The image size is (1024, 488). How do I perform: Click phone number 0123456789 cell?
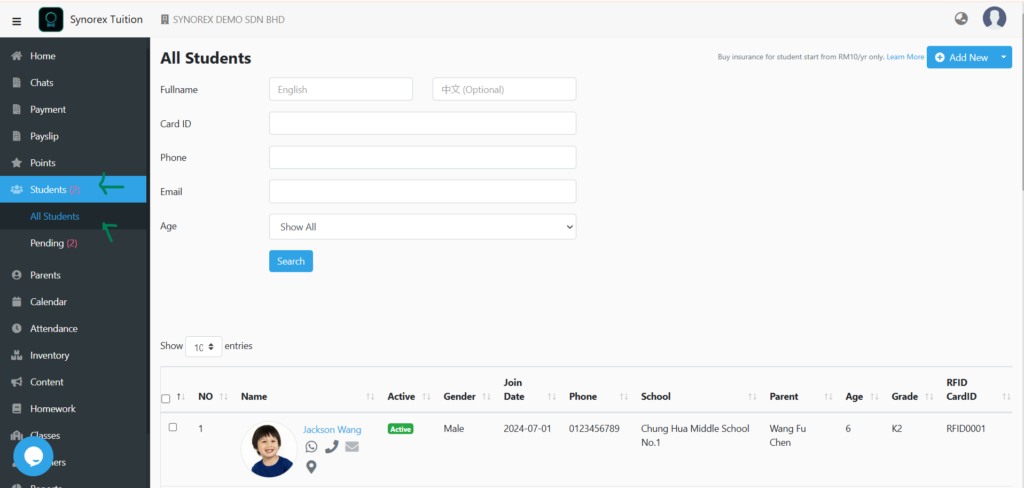tap(594, 429)
